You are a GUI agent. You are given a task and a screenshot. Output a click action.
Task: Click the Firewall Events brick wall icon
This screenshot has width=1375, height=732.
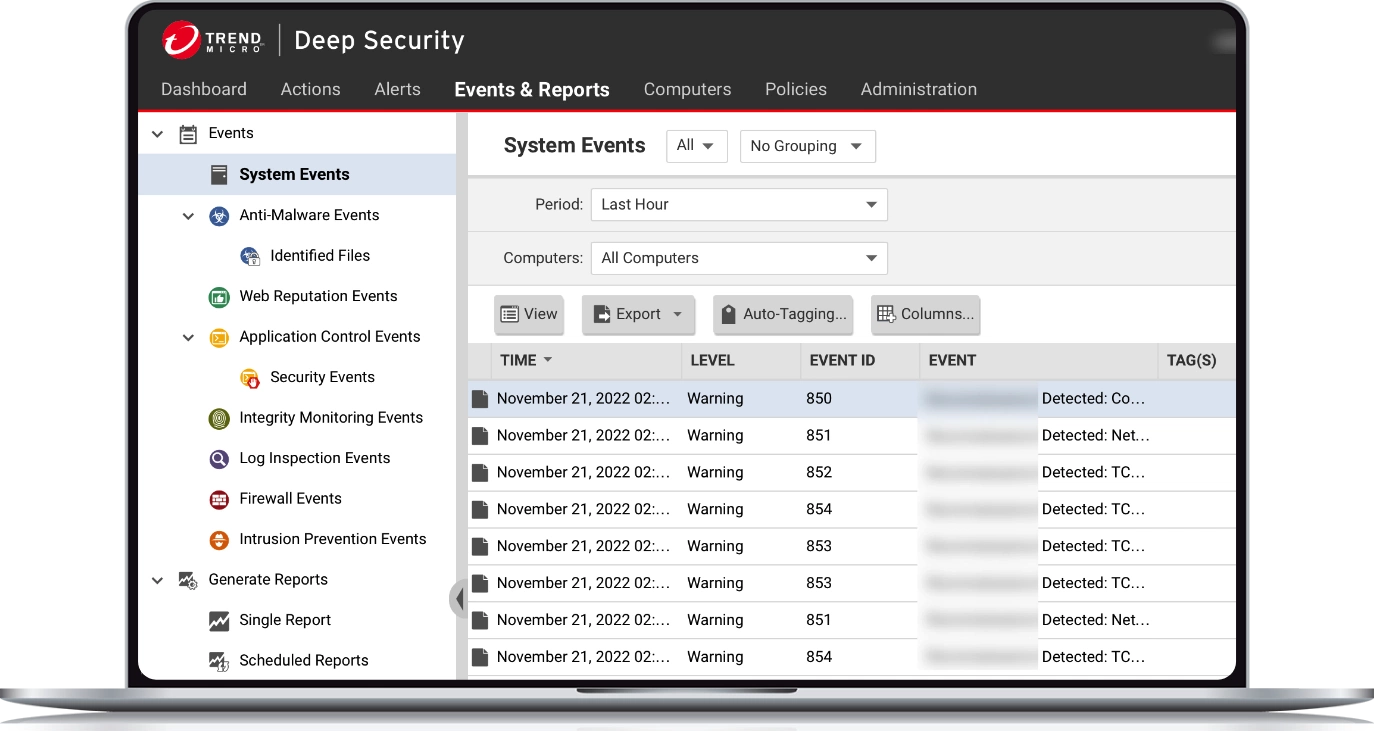(x=219, y=499)
